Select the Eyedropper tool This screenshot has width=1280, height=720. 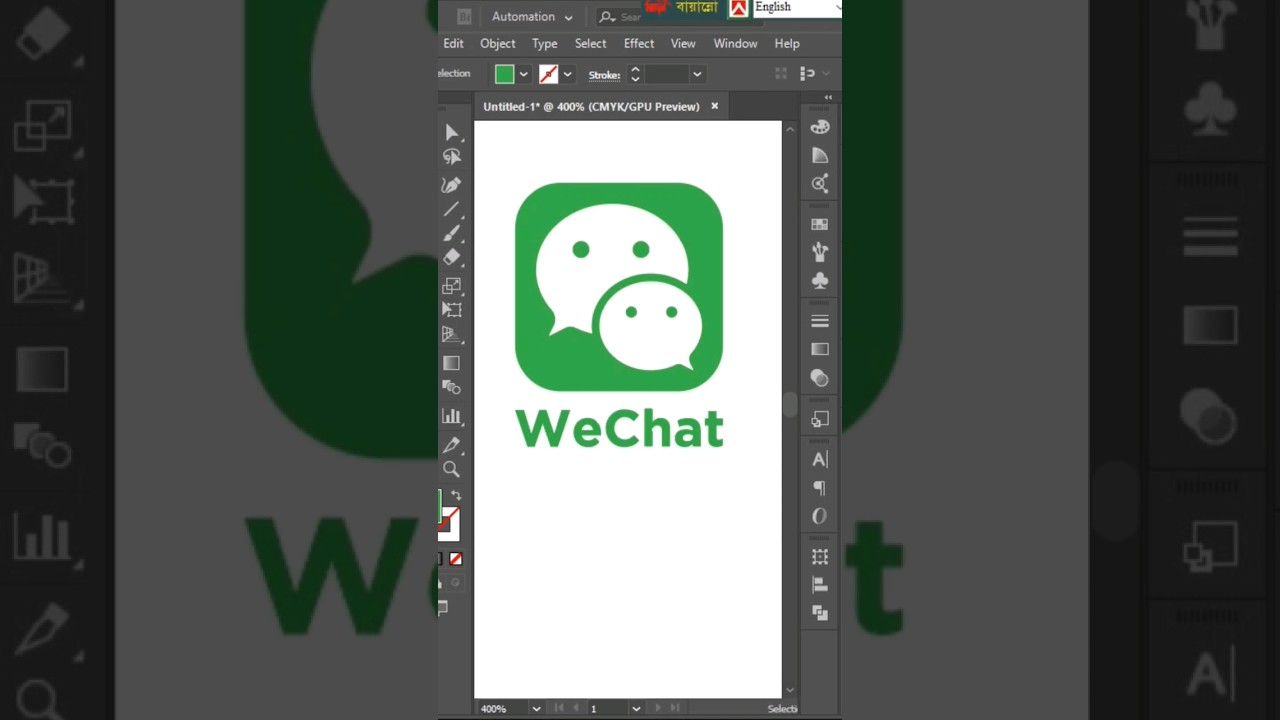coord(452,445)
